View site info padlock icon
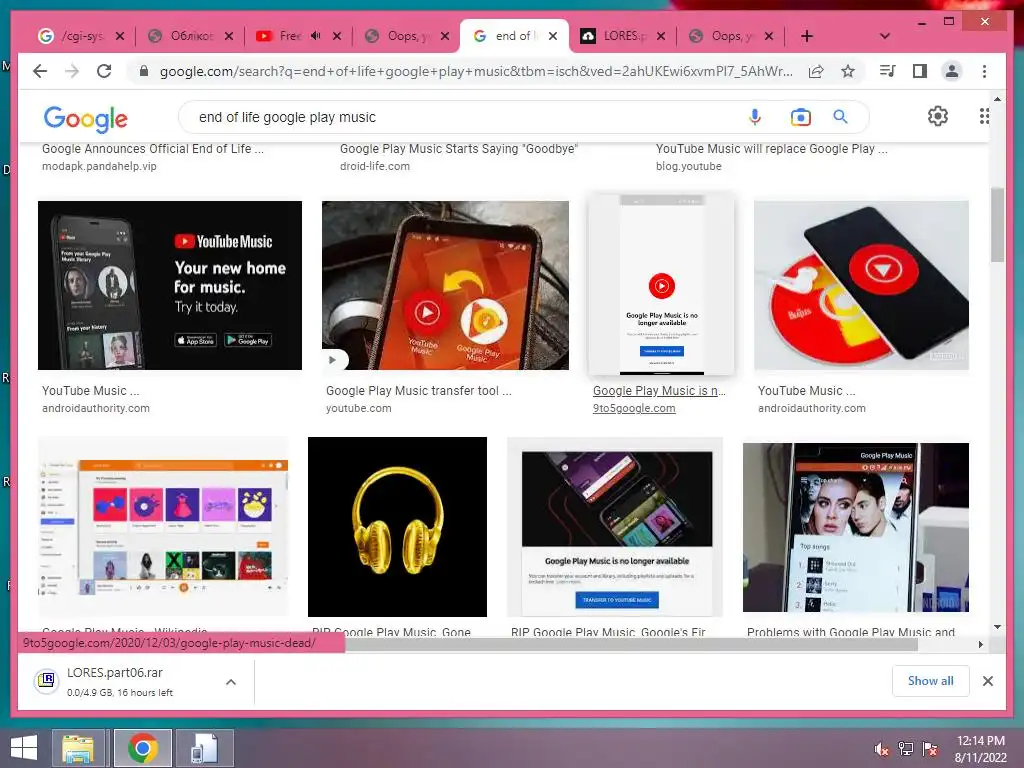Screen dimensions: 1024x768 click(x=144, y=71)
